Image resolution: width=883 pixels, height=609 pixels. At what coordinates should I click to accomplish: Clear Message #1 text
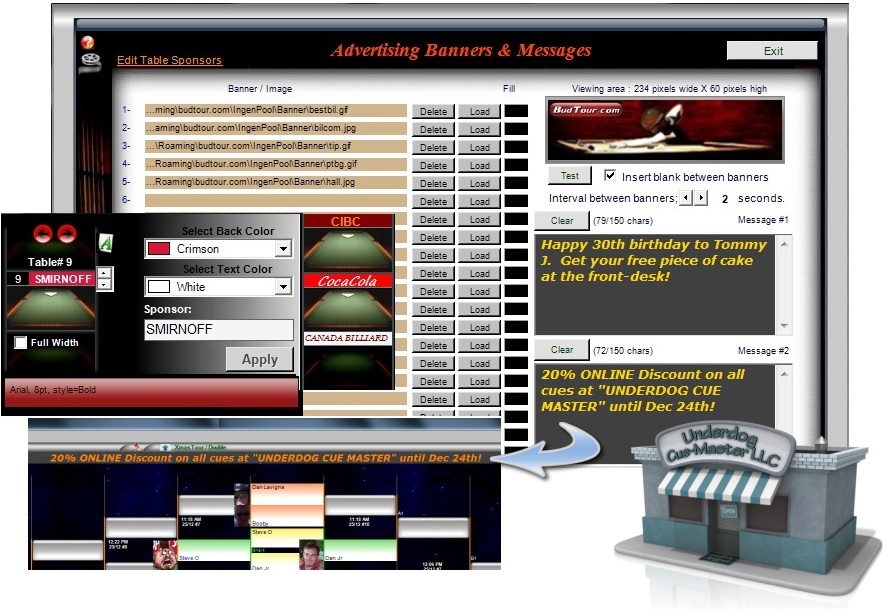pyautogui.click(x=562, y=220)
